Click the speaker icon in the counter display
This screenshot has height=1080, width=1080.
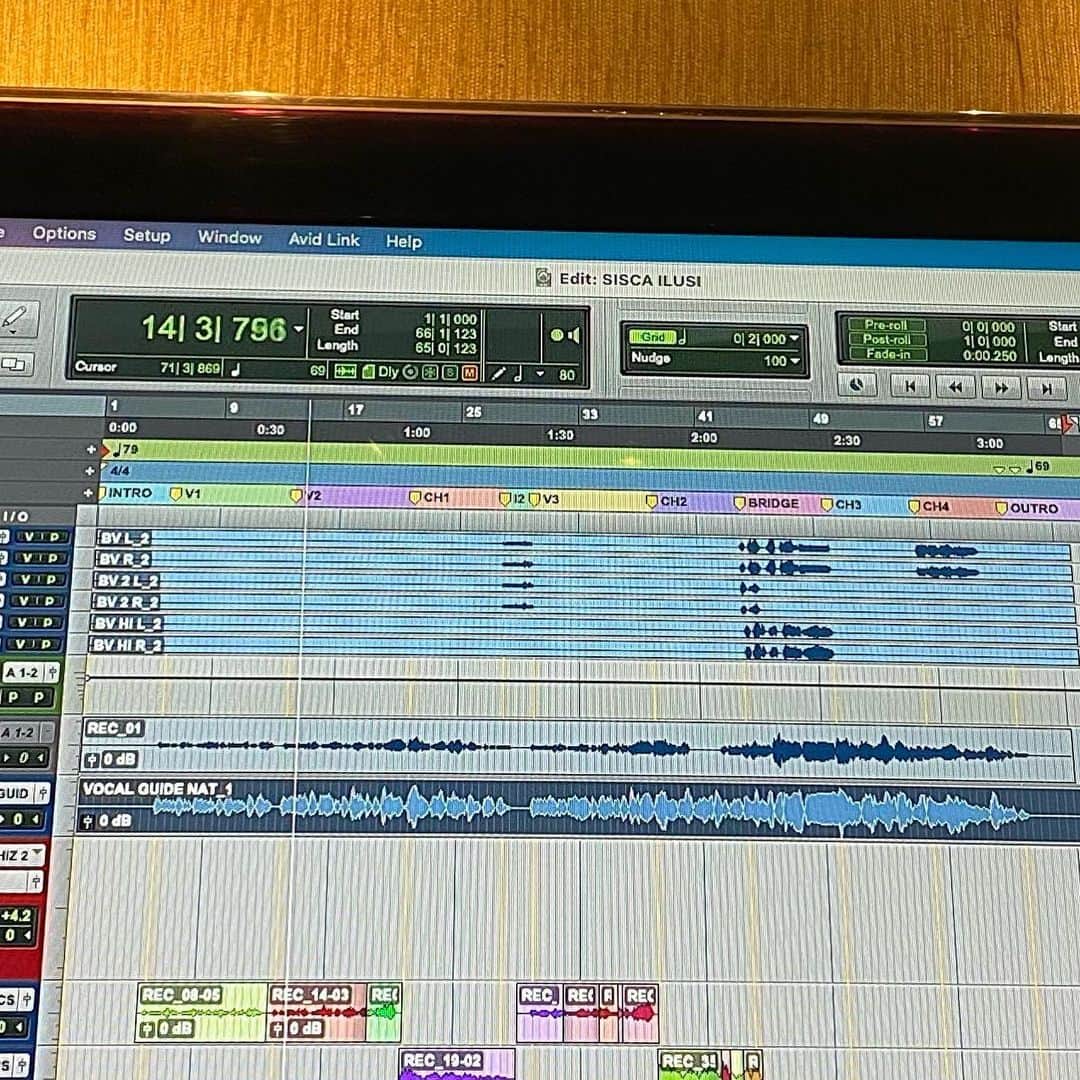(574, 335)
